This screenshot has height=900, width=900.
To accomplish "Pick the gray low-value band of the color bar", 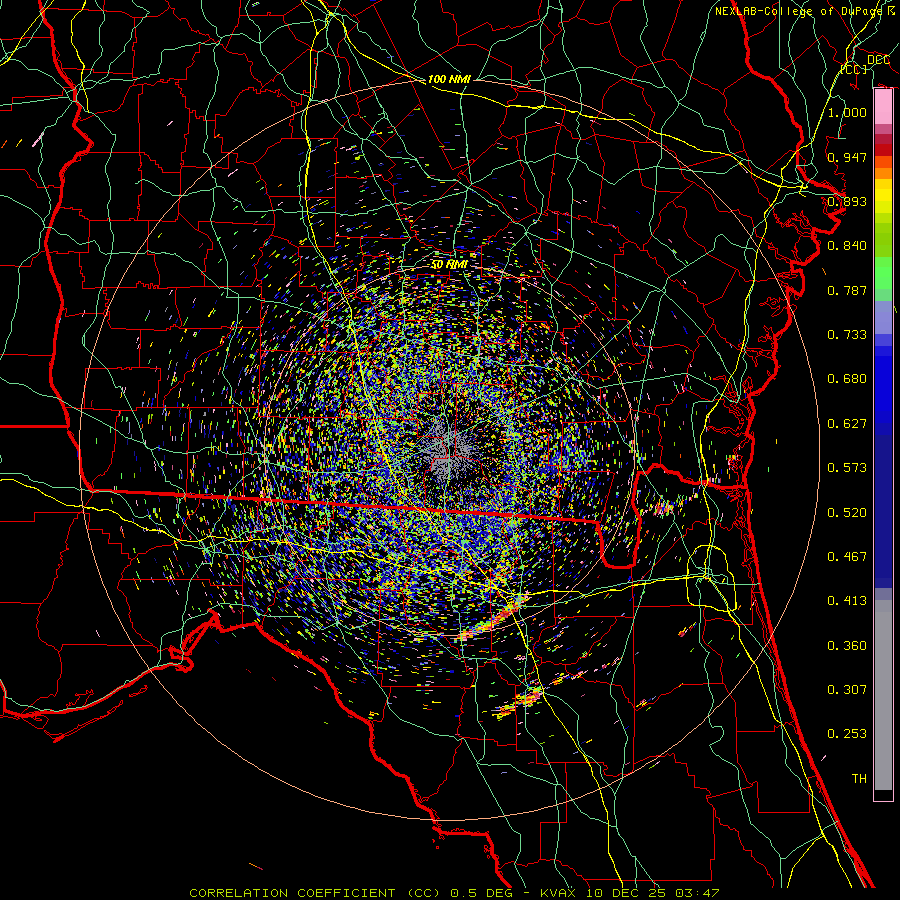I will pos(883,695).
